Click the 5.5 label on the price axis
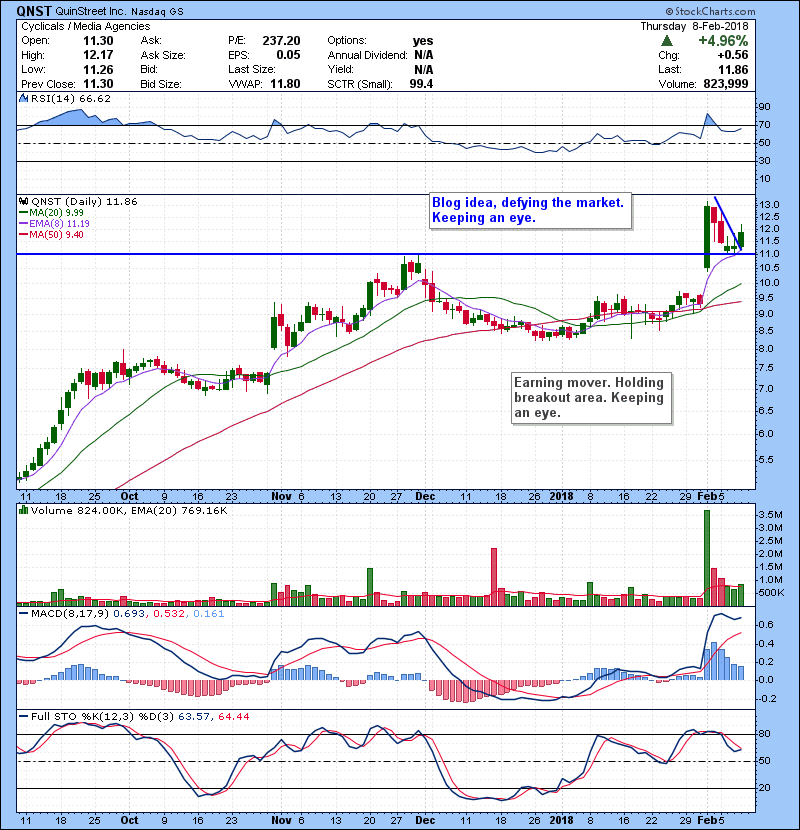This screenshot has width=800, height=830. click(766, 460)
